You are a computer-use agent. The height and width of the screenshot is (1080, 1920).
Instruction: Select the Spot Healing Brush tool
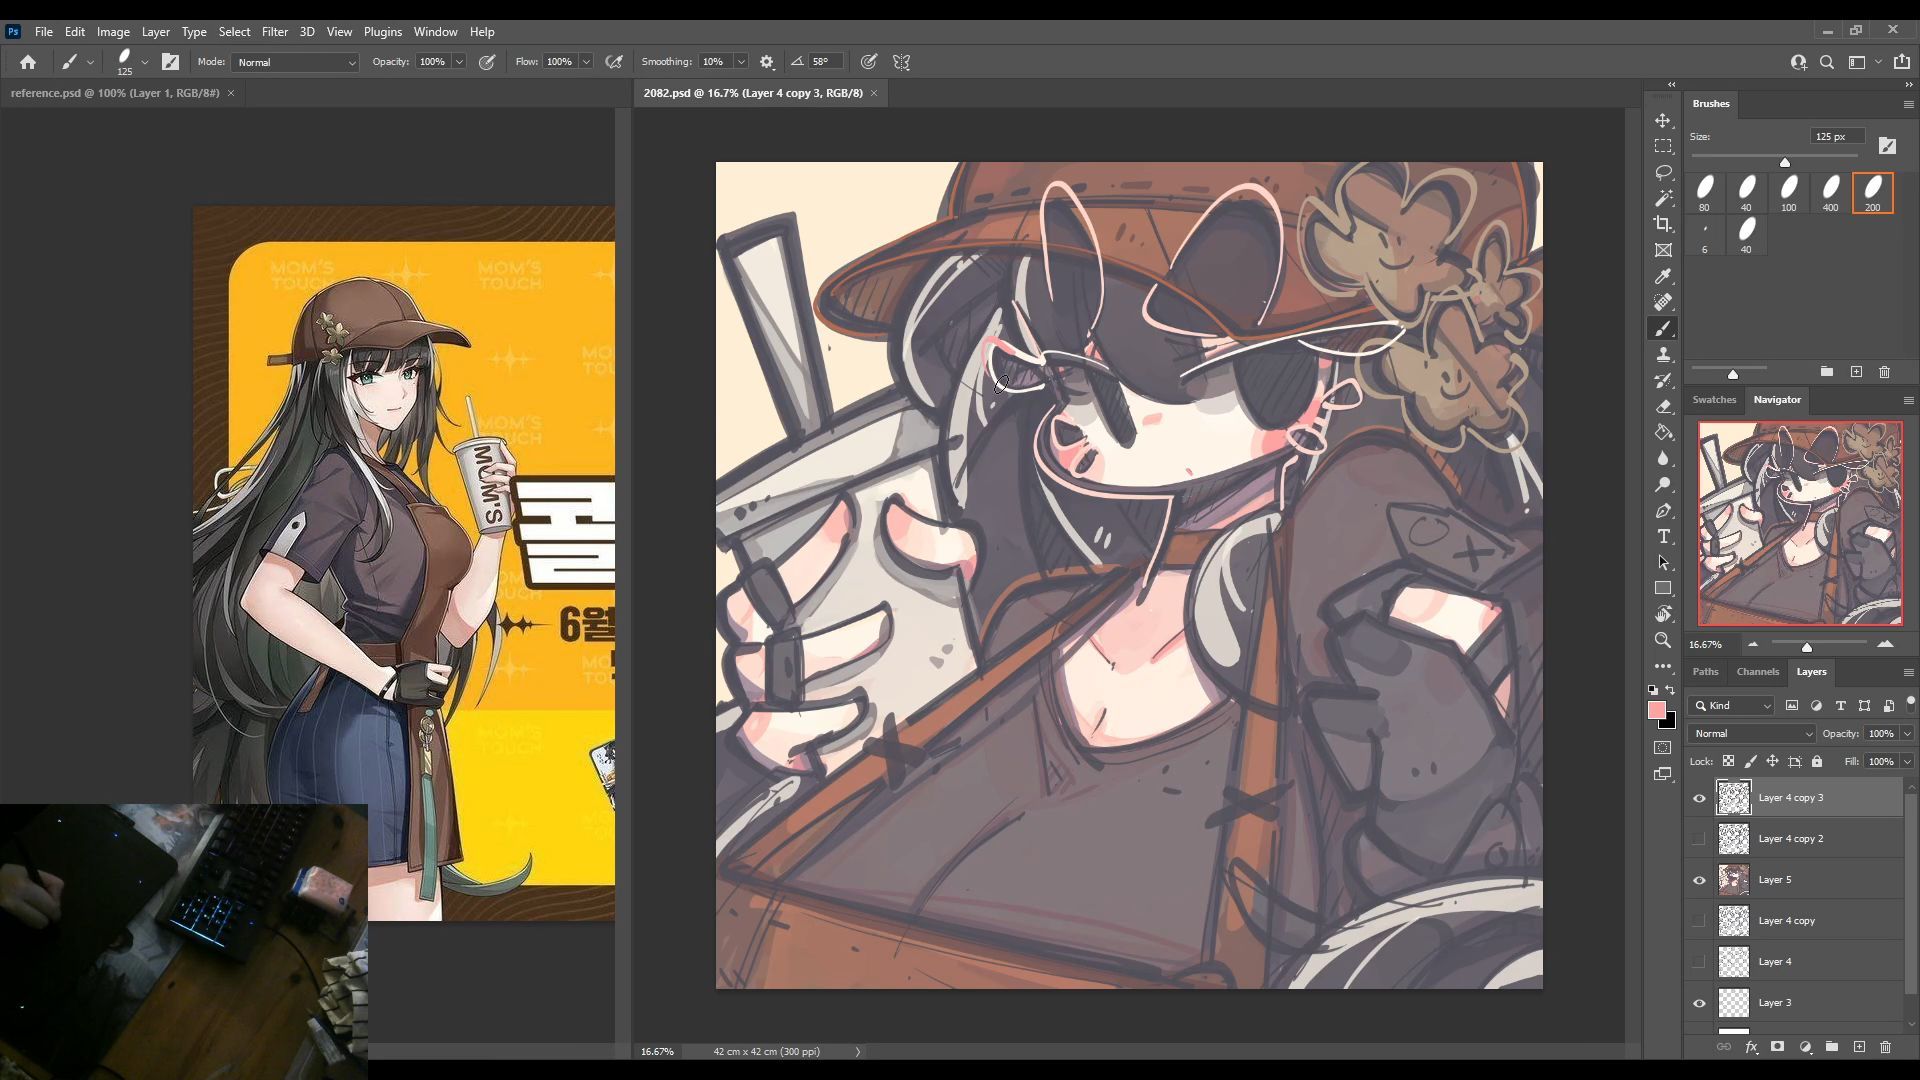click(1663, 302)
